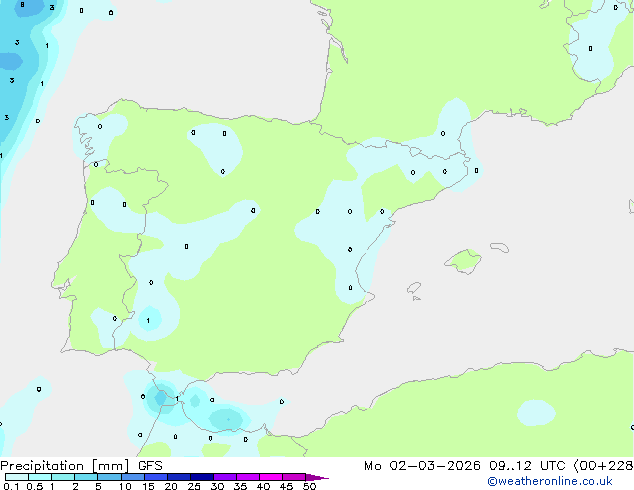Image resolution: width=634 pixels, height=490 pixels.
Task: Click the '35' legend scale label
Action: click(x=240, y=486)
